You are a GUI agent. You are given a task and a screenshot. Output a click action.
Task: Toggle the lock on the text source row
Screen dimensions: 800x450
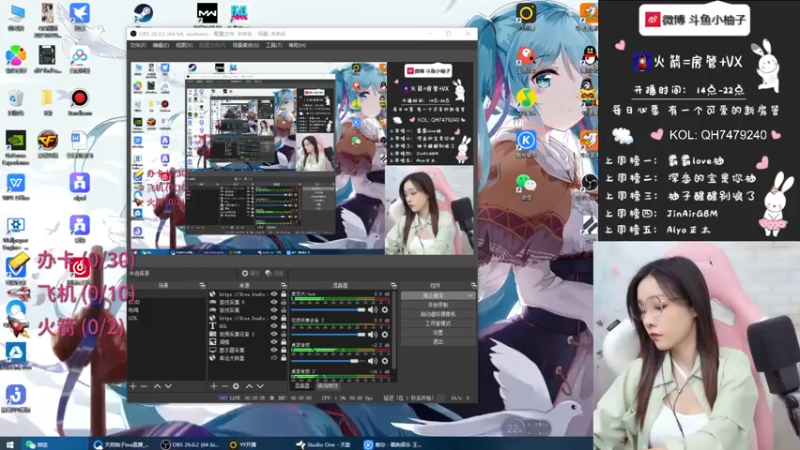284,326
